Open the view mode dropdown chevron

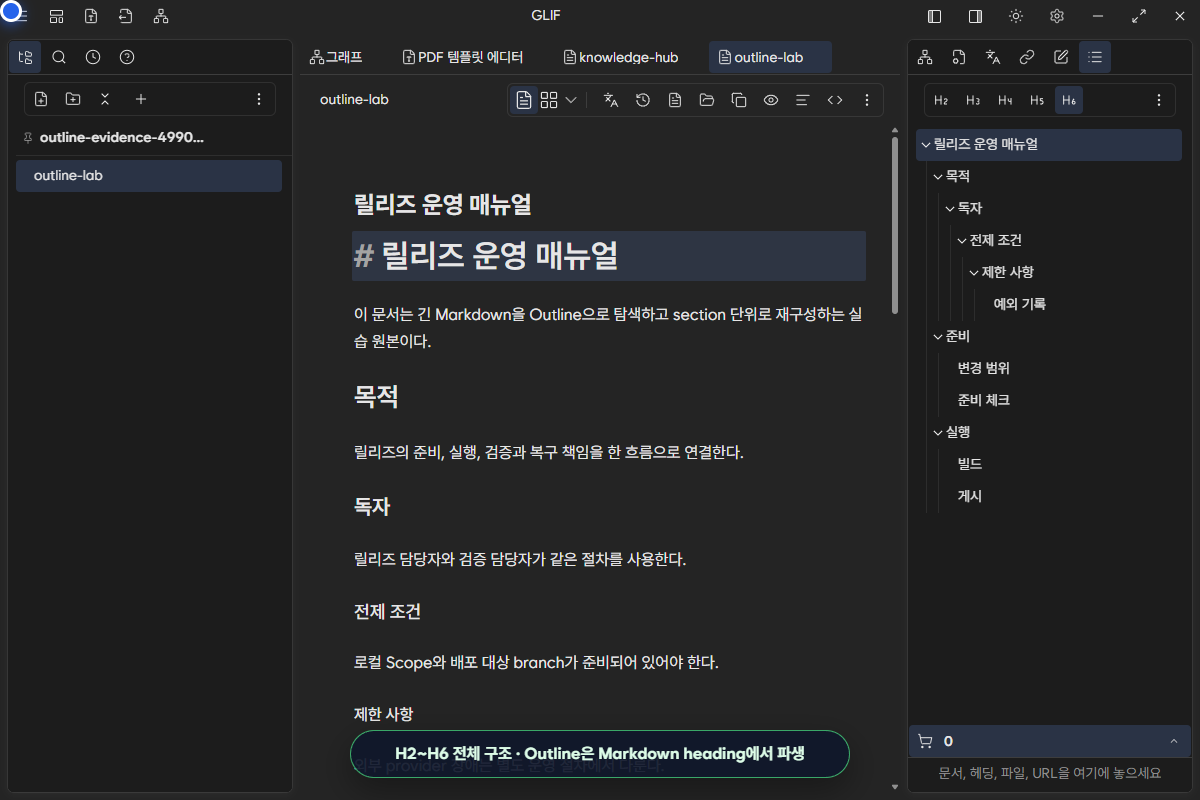click(x=571, y=100)
